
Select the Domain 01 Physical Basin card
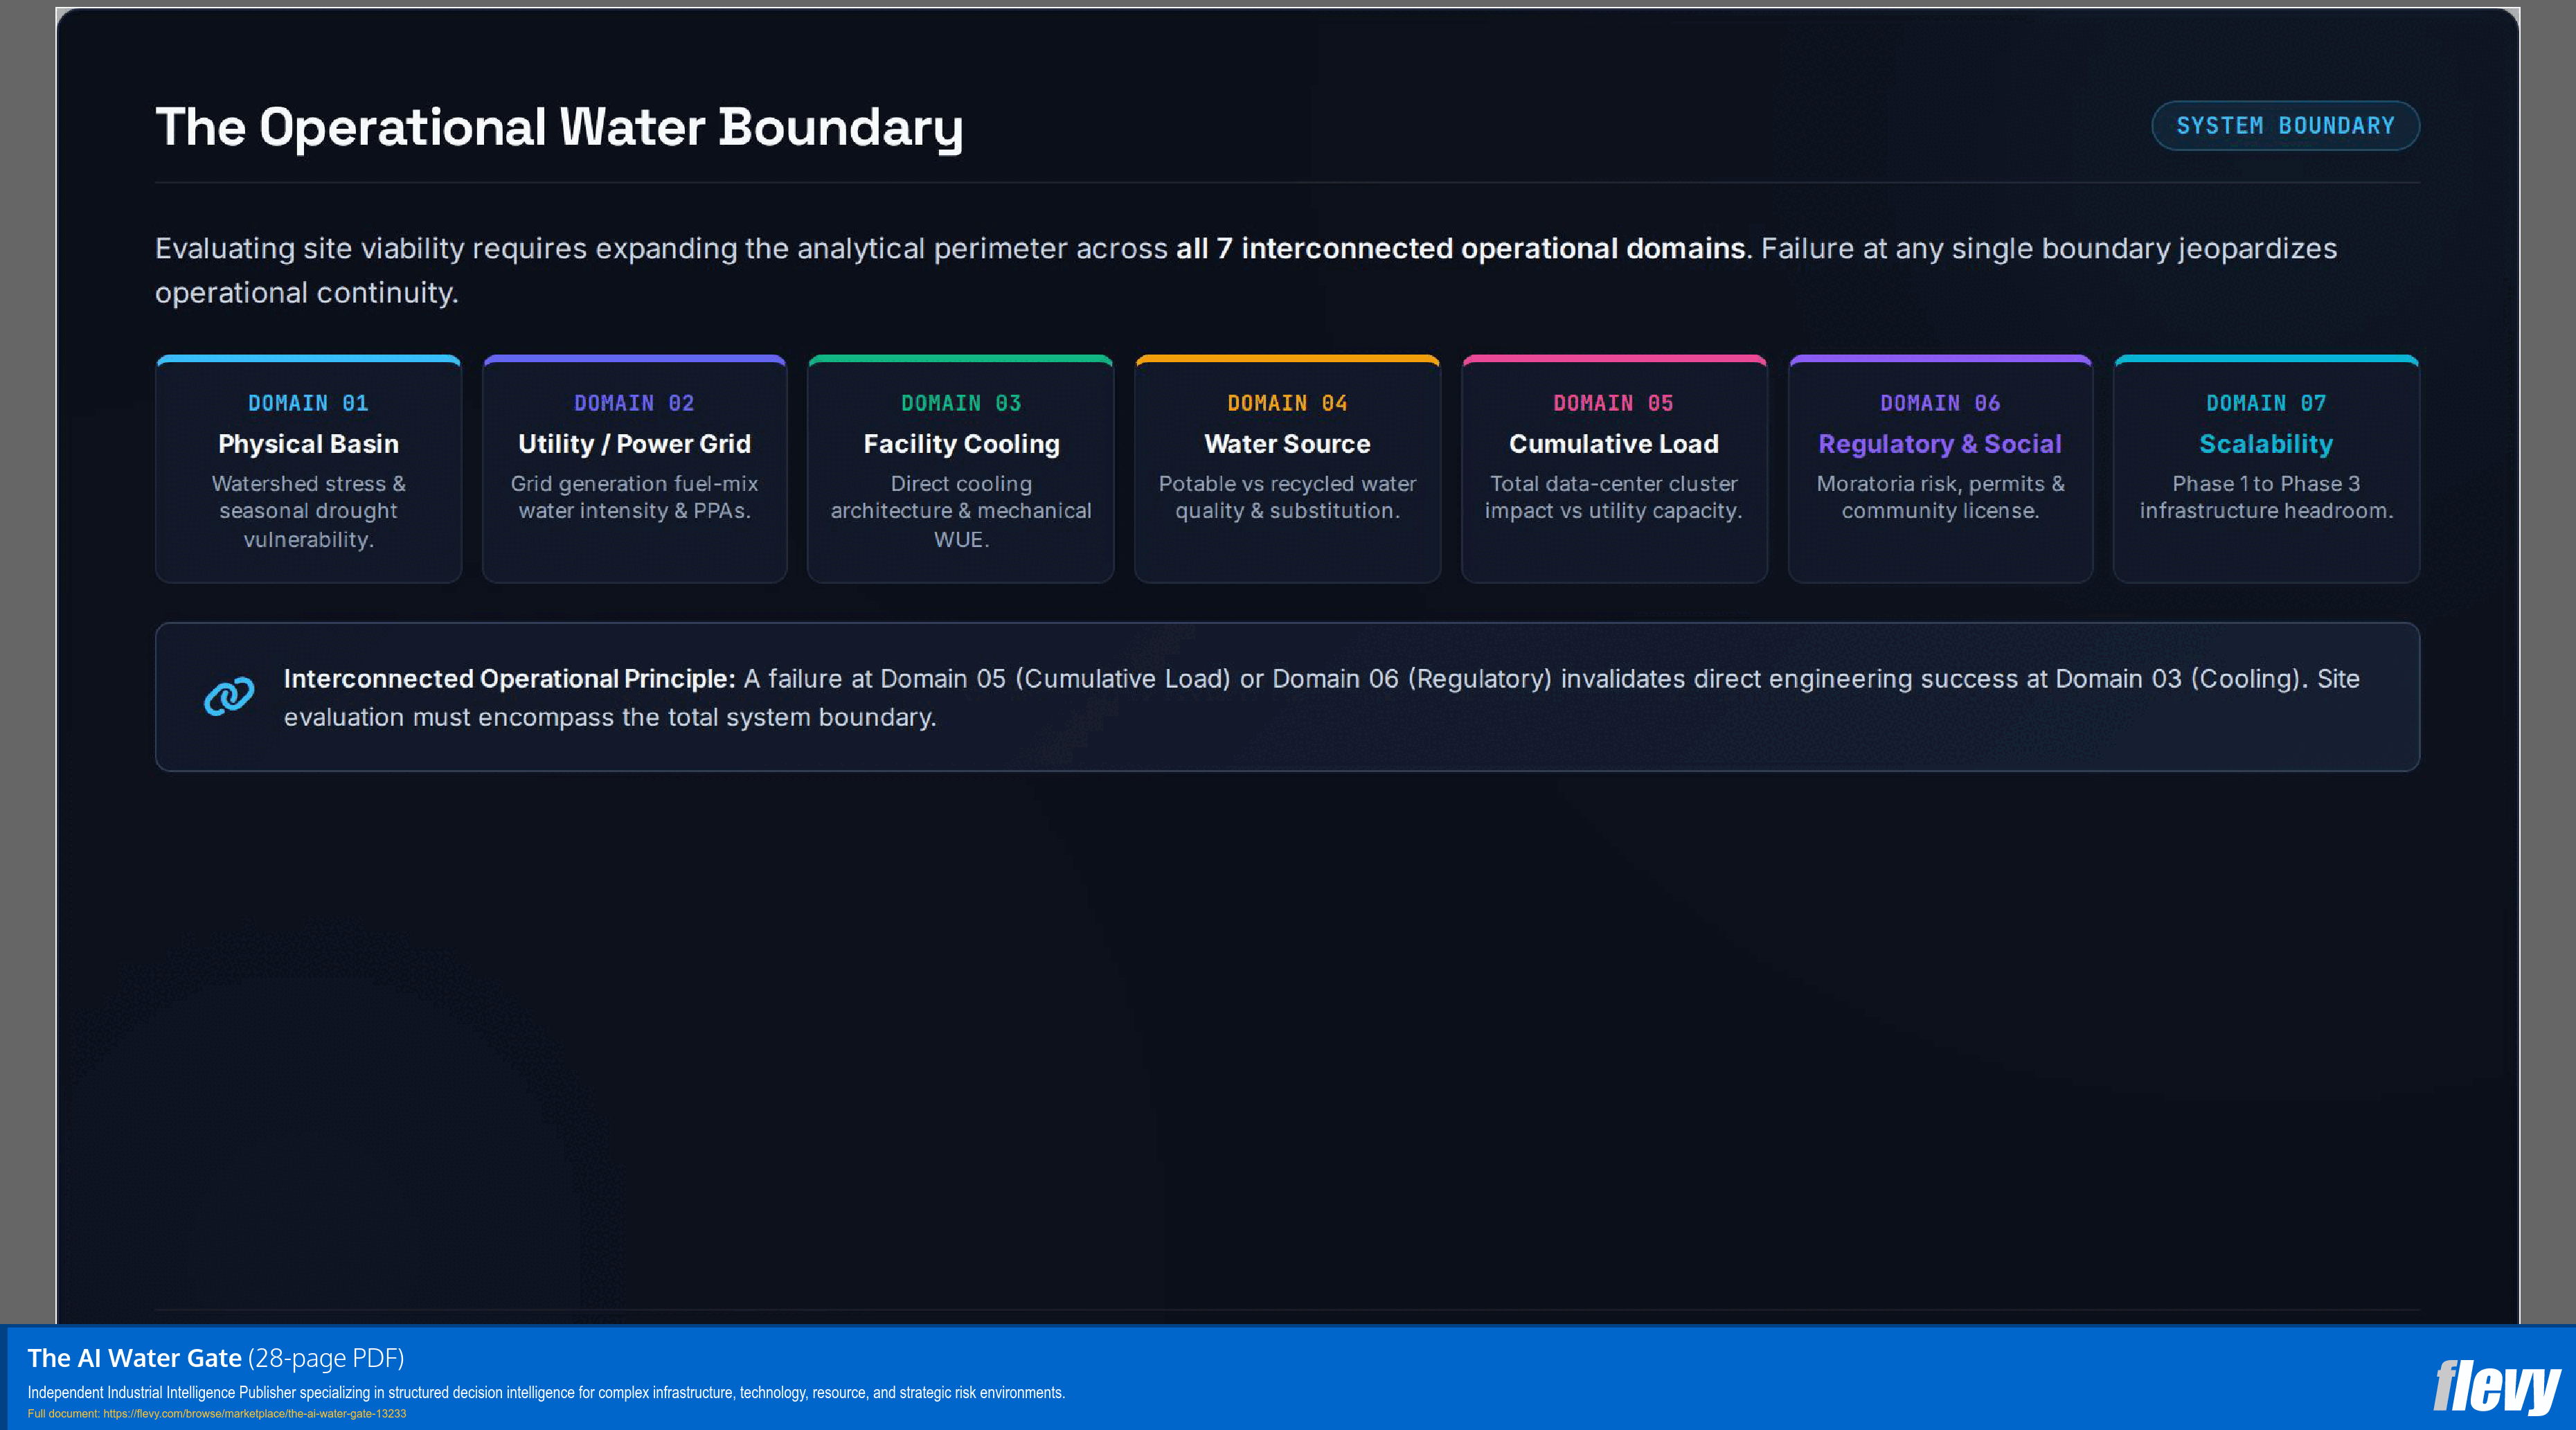click(x=308, y=469)
